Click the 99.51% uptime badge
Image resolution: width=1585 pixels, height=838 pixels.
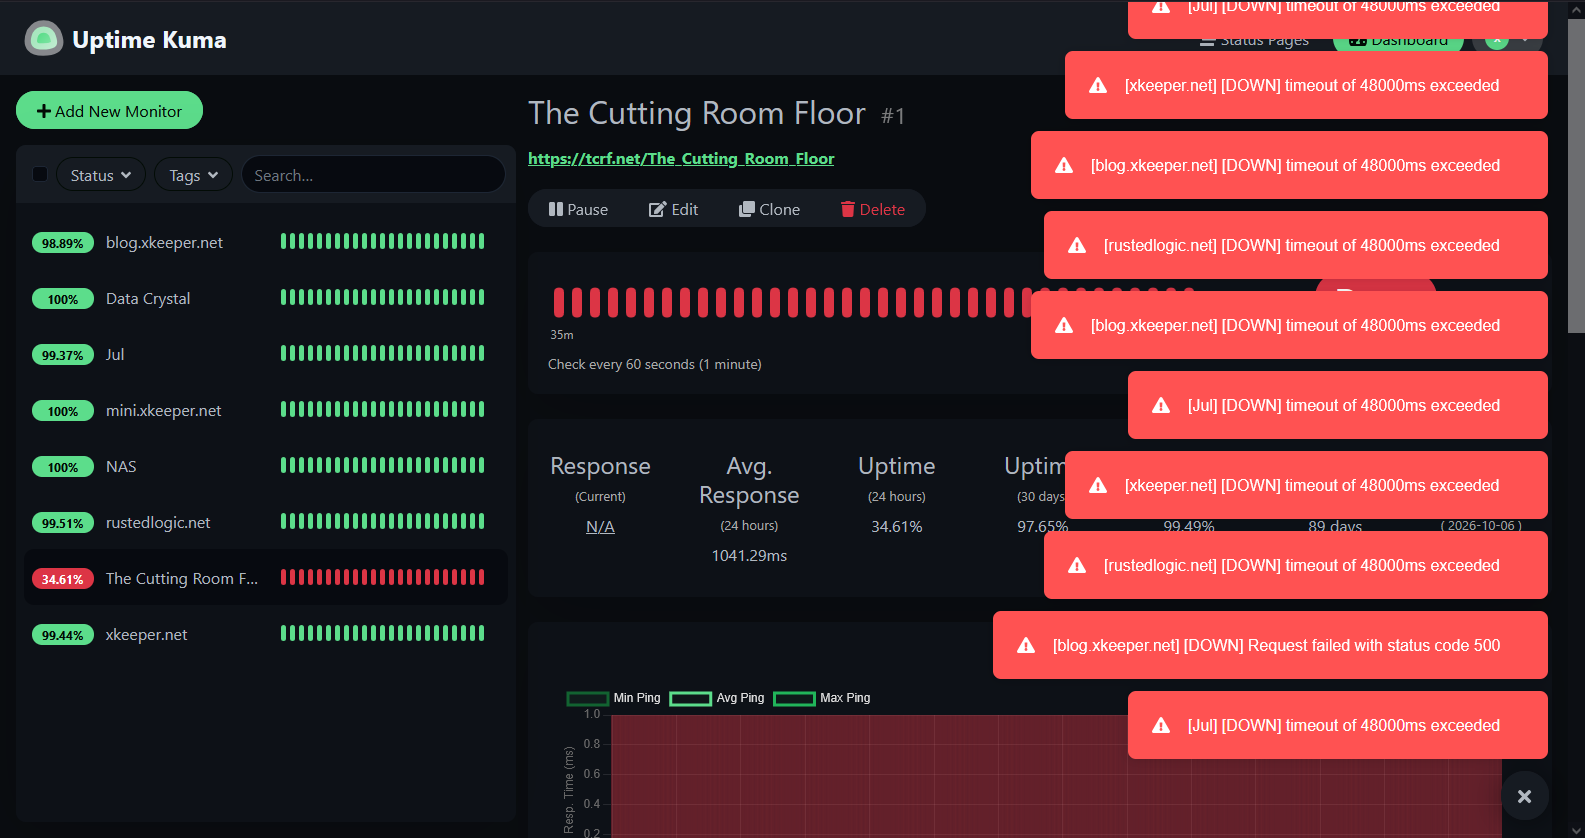tap(63, 523)
